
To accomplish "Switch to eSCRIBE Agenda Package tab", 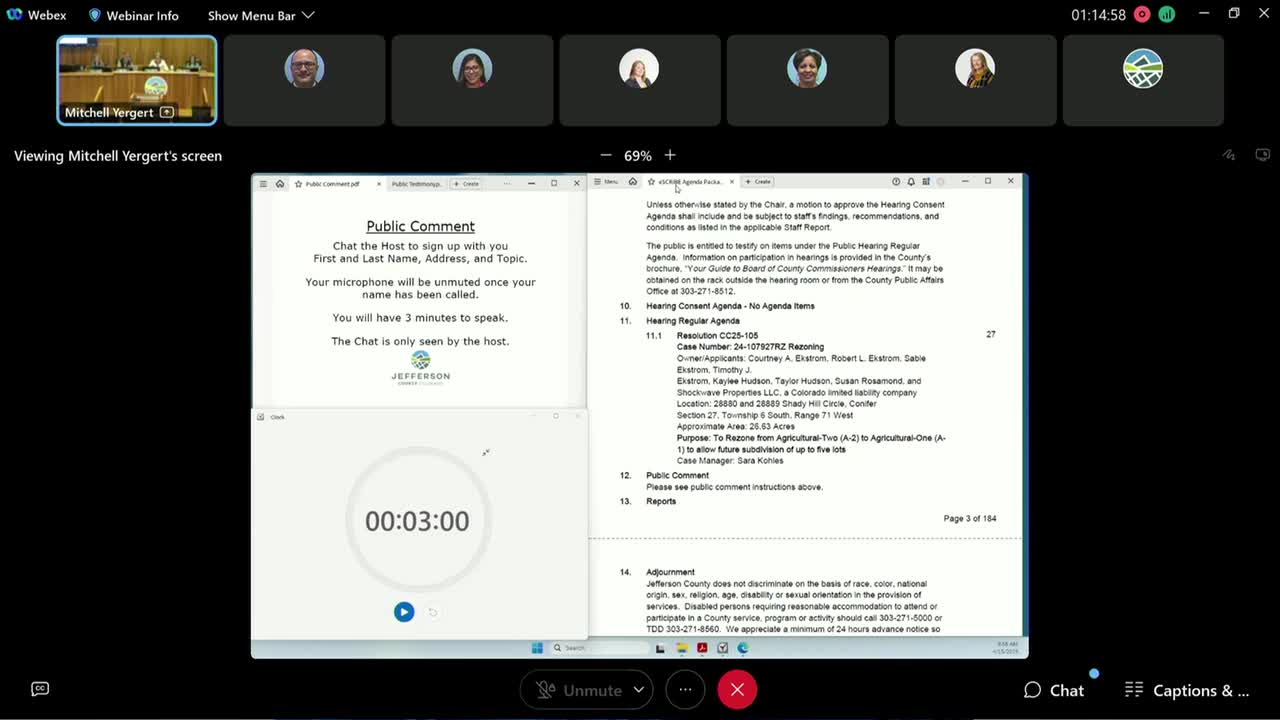I will tap(690, 182).
